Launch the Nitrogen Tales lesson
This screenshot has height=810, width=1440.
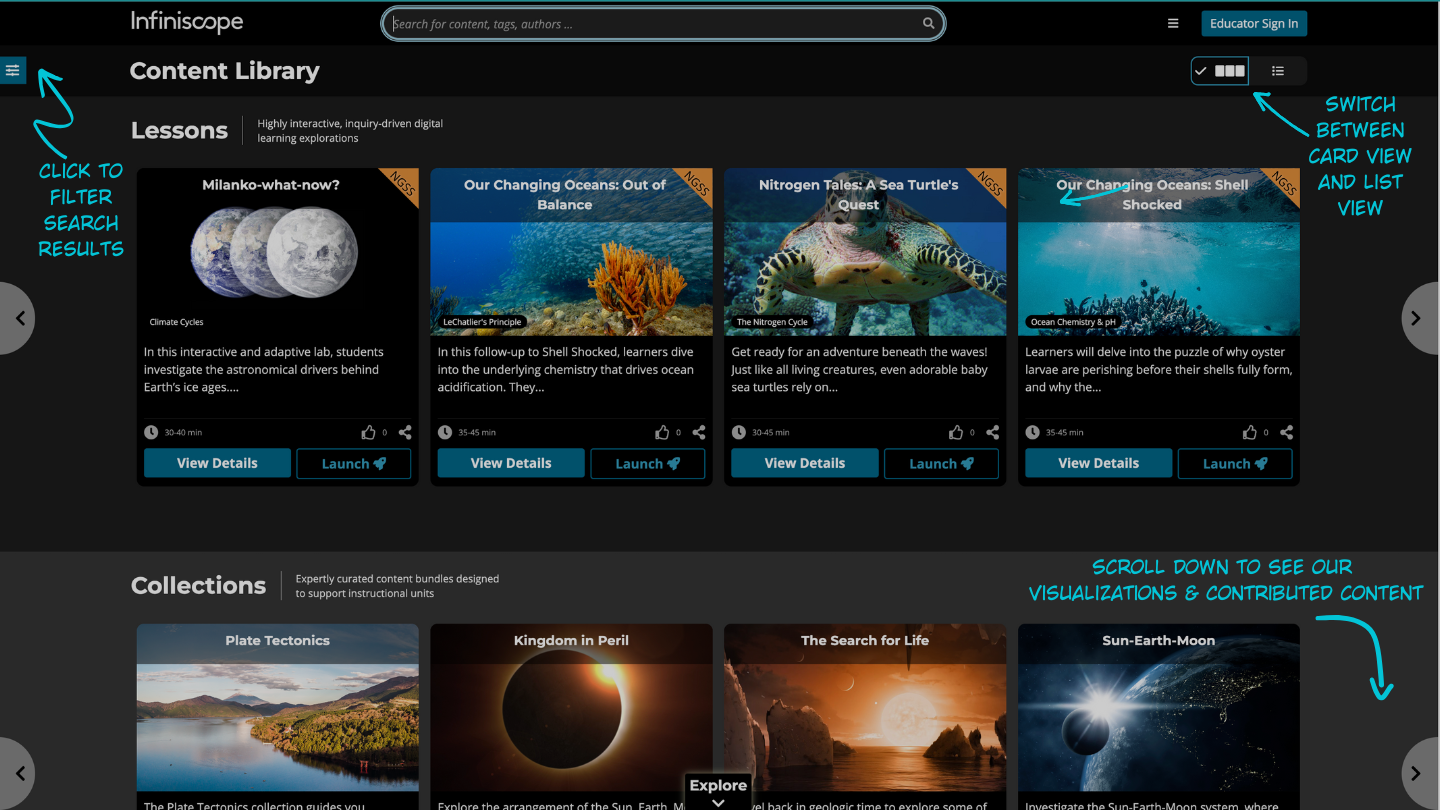click(938, 463)
